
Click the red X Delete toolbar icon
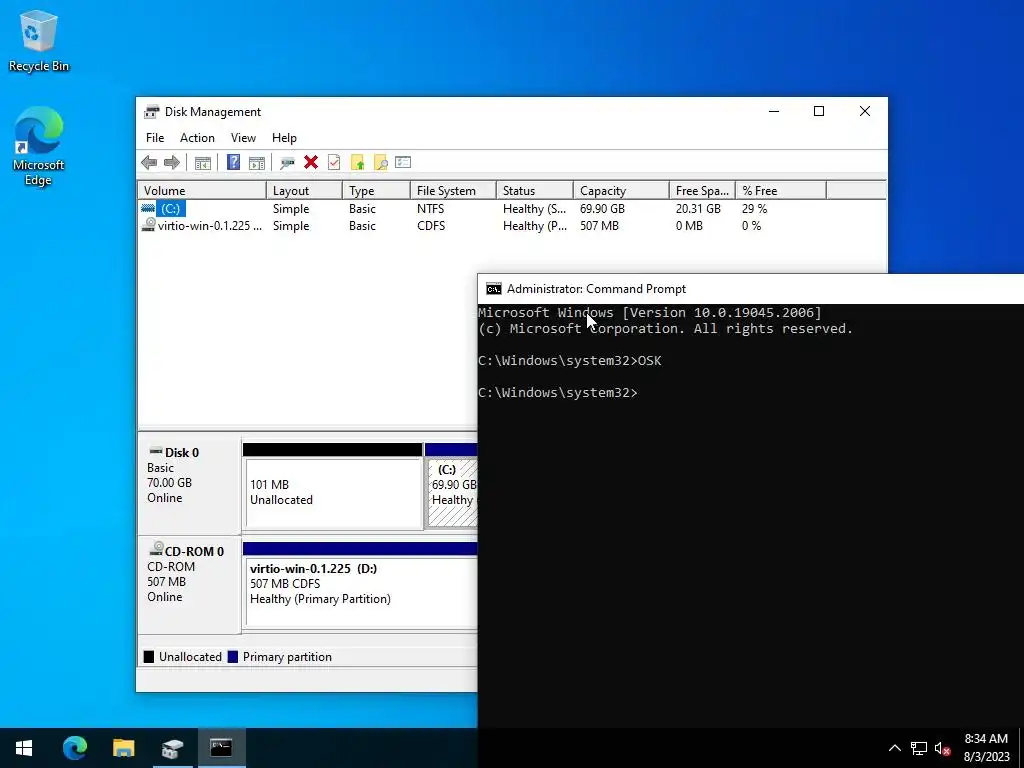[311, 163]
